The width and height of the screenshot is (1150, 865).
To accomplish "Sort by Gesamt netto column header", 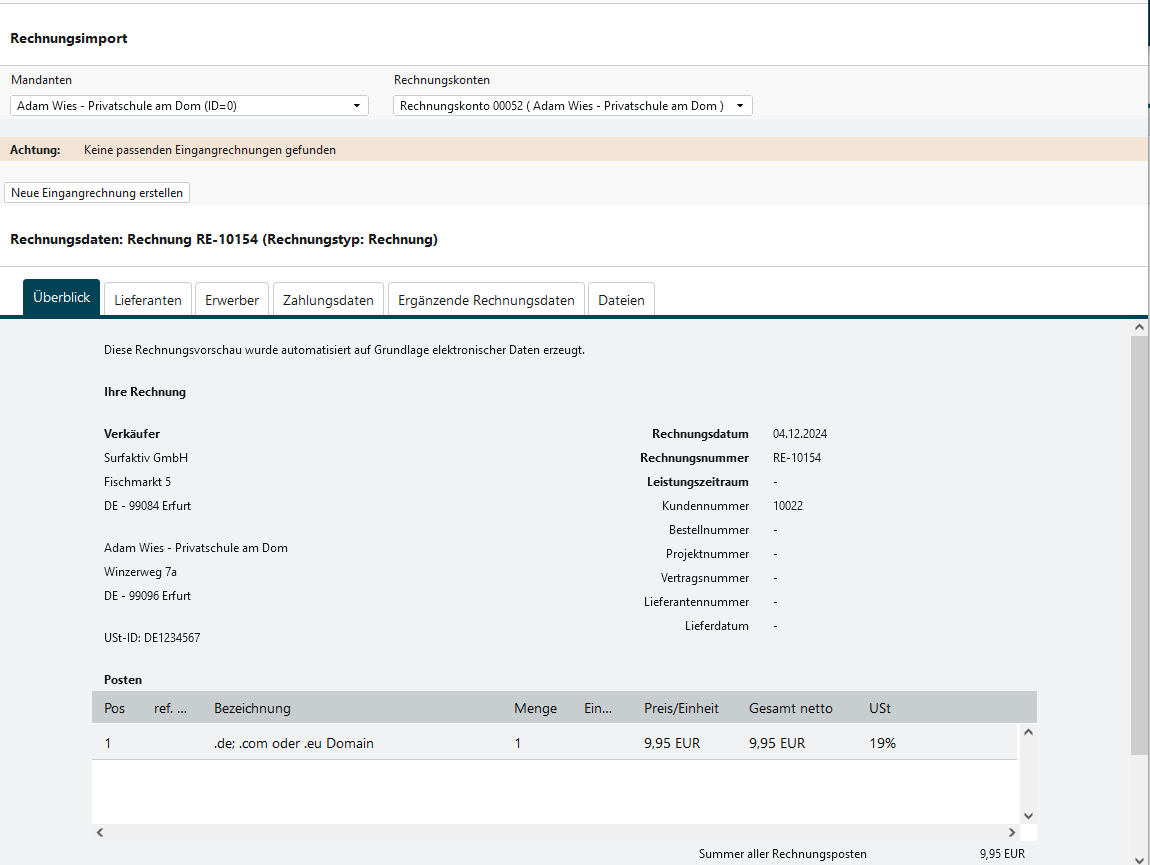I will pos(790,708).
